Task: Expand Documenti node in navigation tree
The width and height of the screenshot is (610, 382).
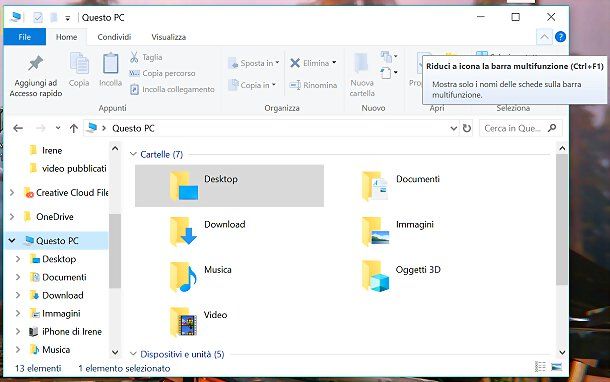Action: tap(18, 277)
